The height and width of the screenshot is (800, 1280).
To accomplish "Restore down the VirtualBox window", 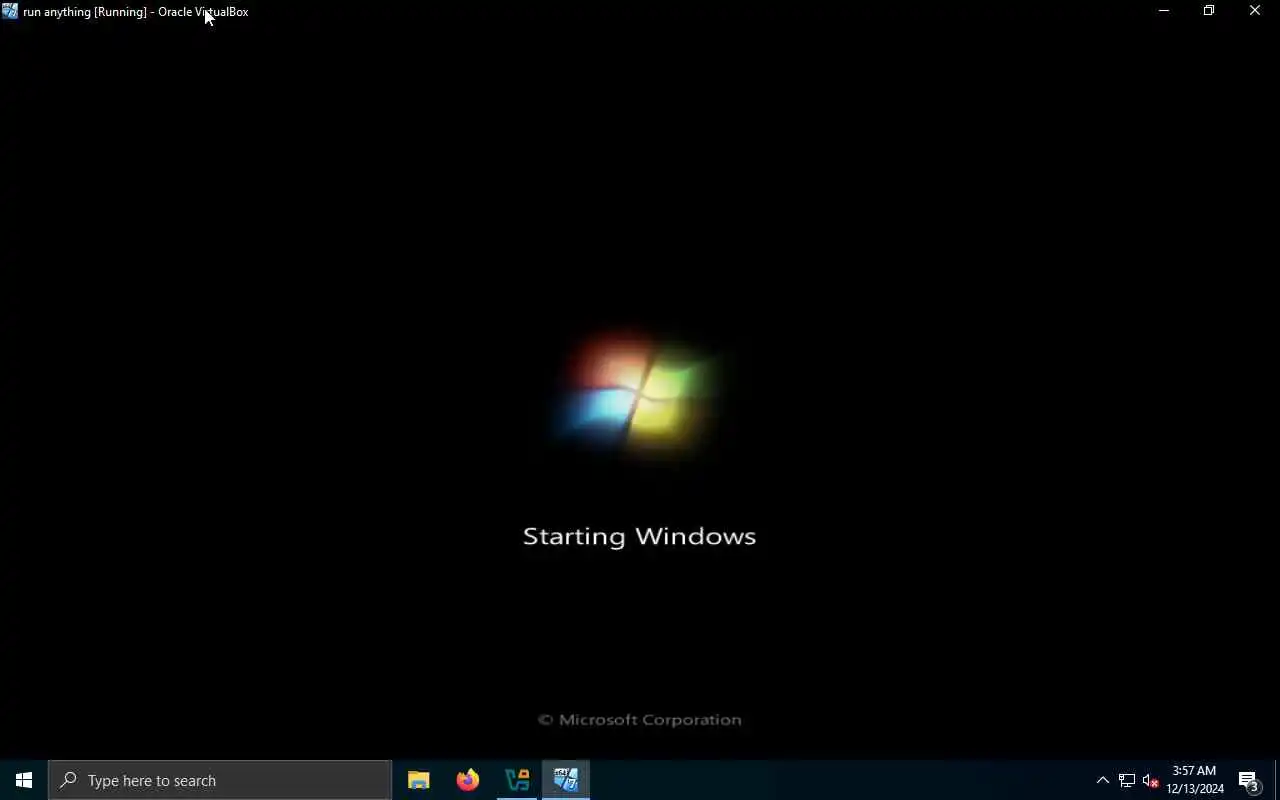I will pos(1209,11).
